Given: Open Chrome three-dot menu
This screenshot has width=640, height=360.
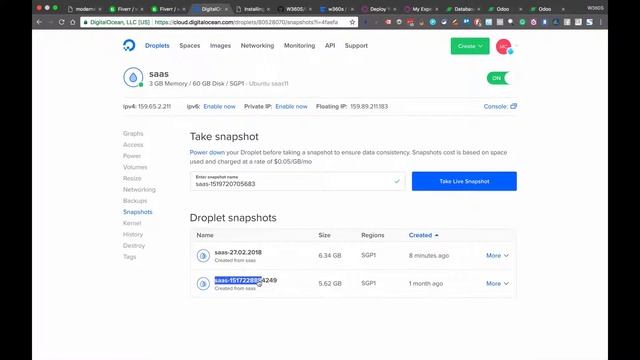Looking at the screenshot, I should [601, 22].
